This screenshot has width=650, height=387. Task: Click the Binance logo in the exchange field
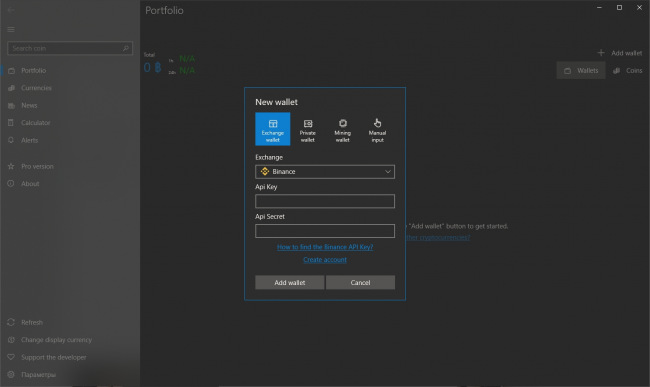pos(265,171)
